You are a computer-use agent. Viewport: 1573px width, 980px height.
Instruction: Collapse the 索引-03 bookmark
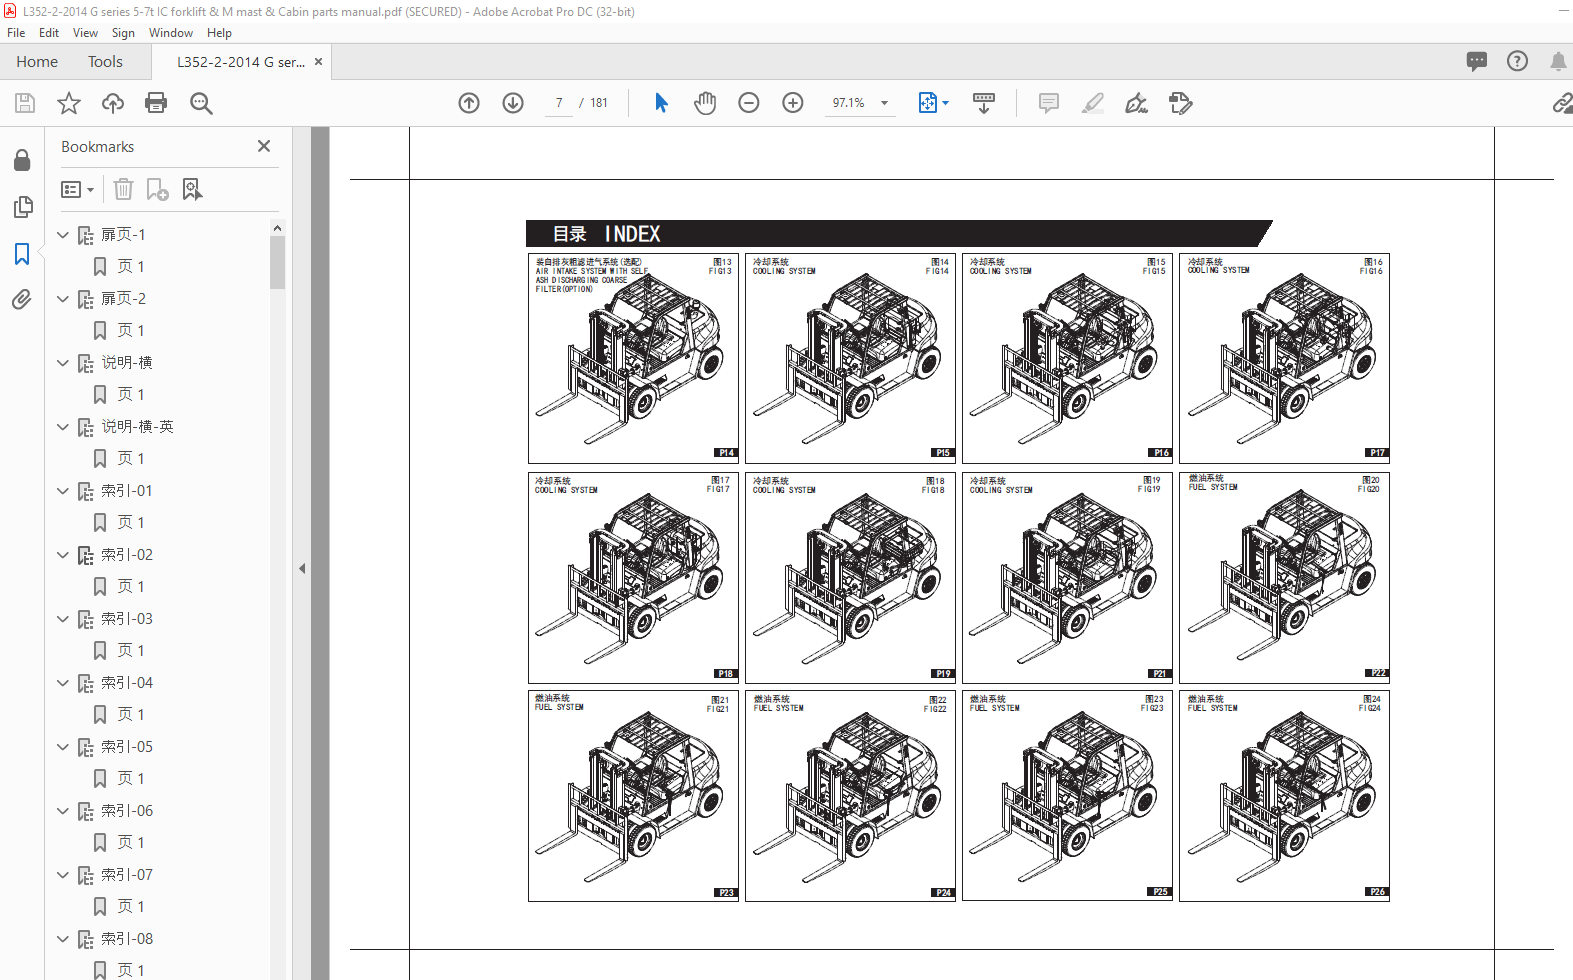click(x=63, y=619)
